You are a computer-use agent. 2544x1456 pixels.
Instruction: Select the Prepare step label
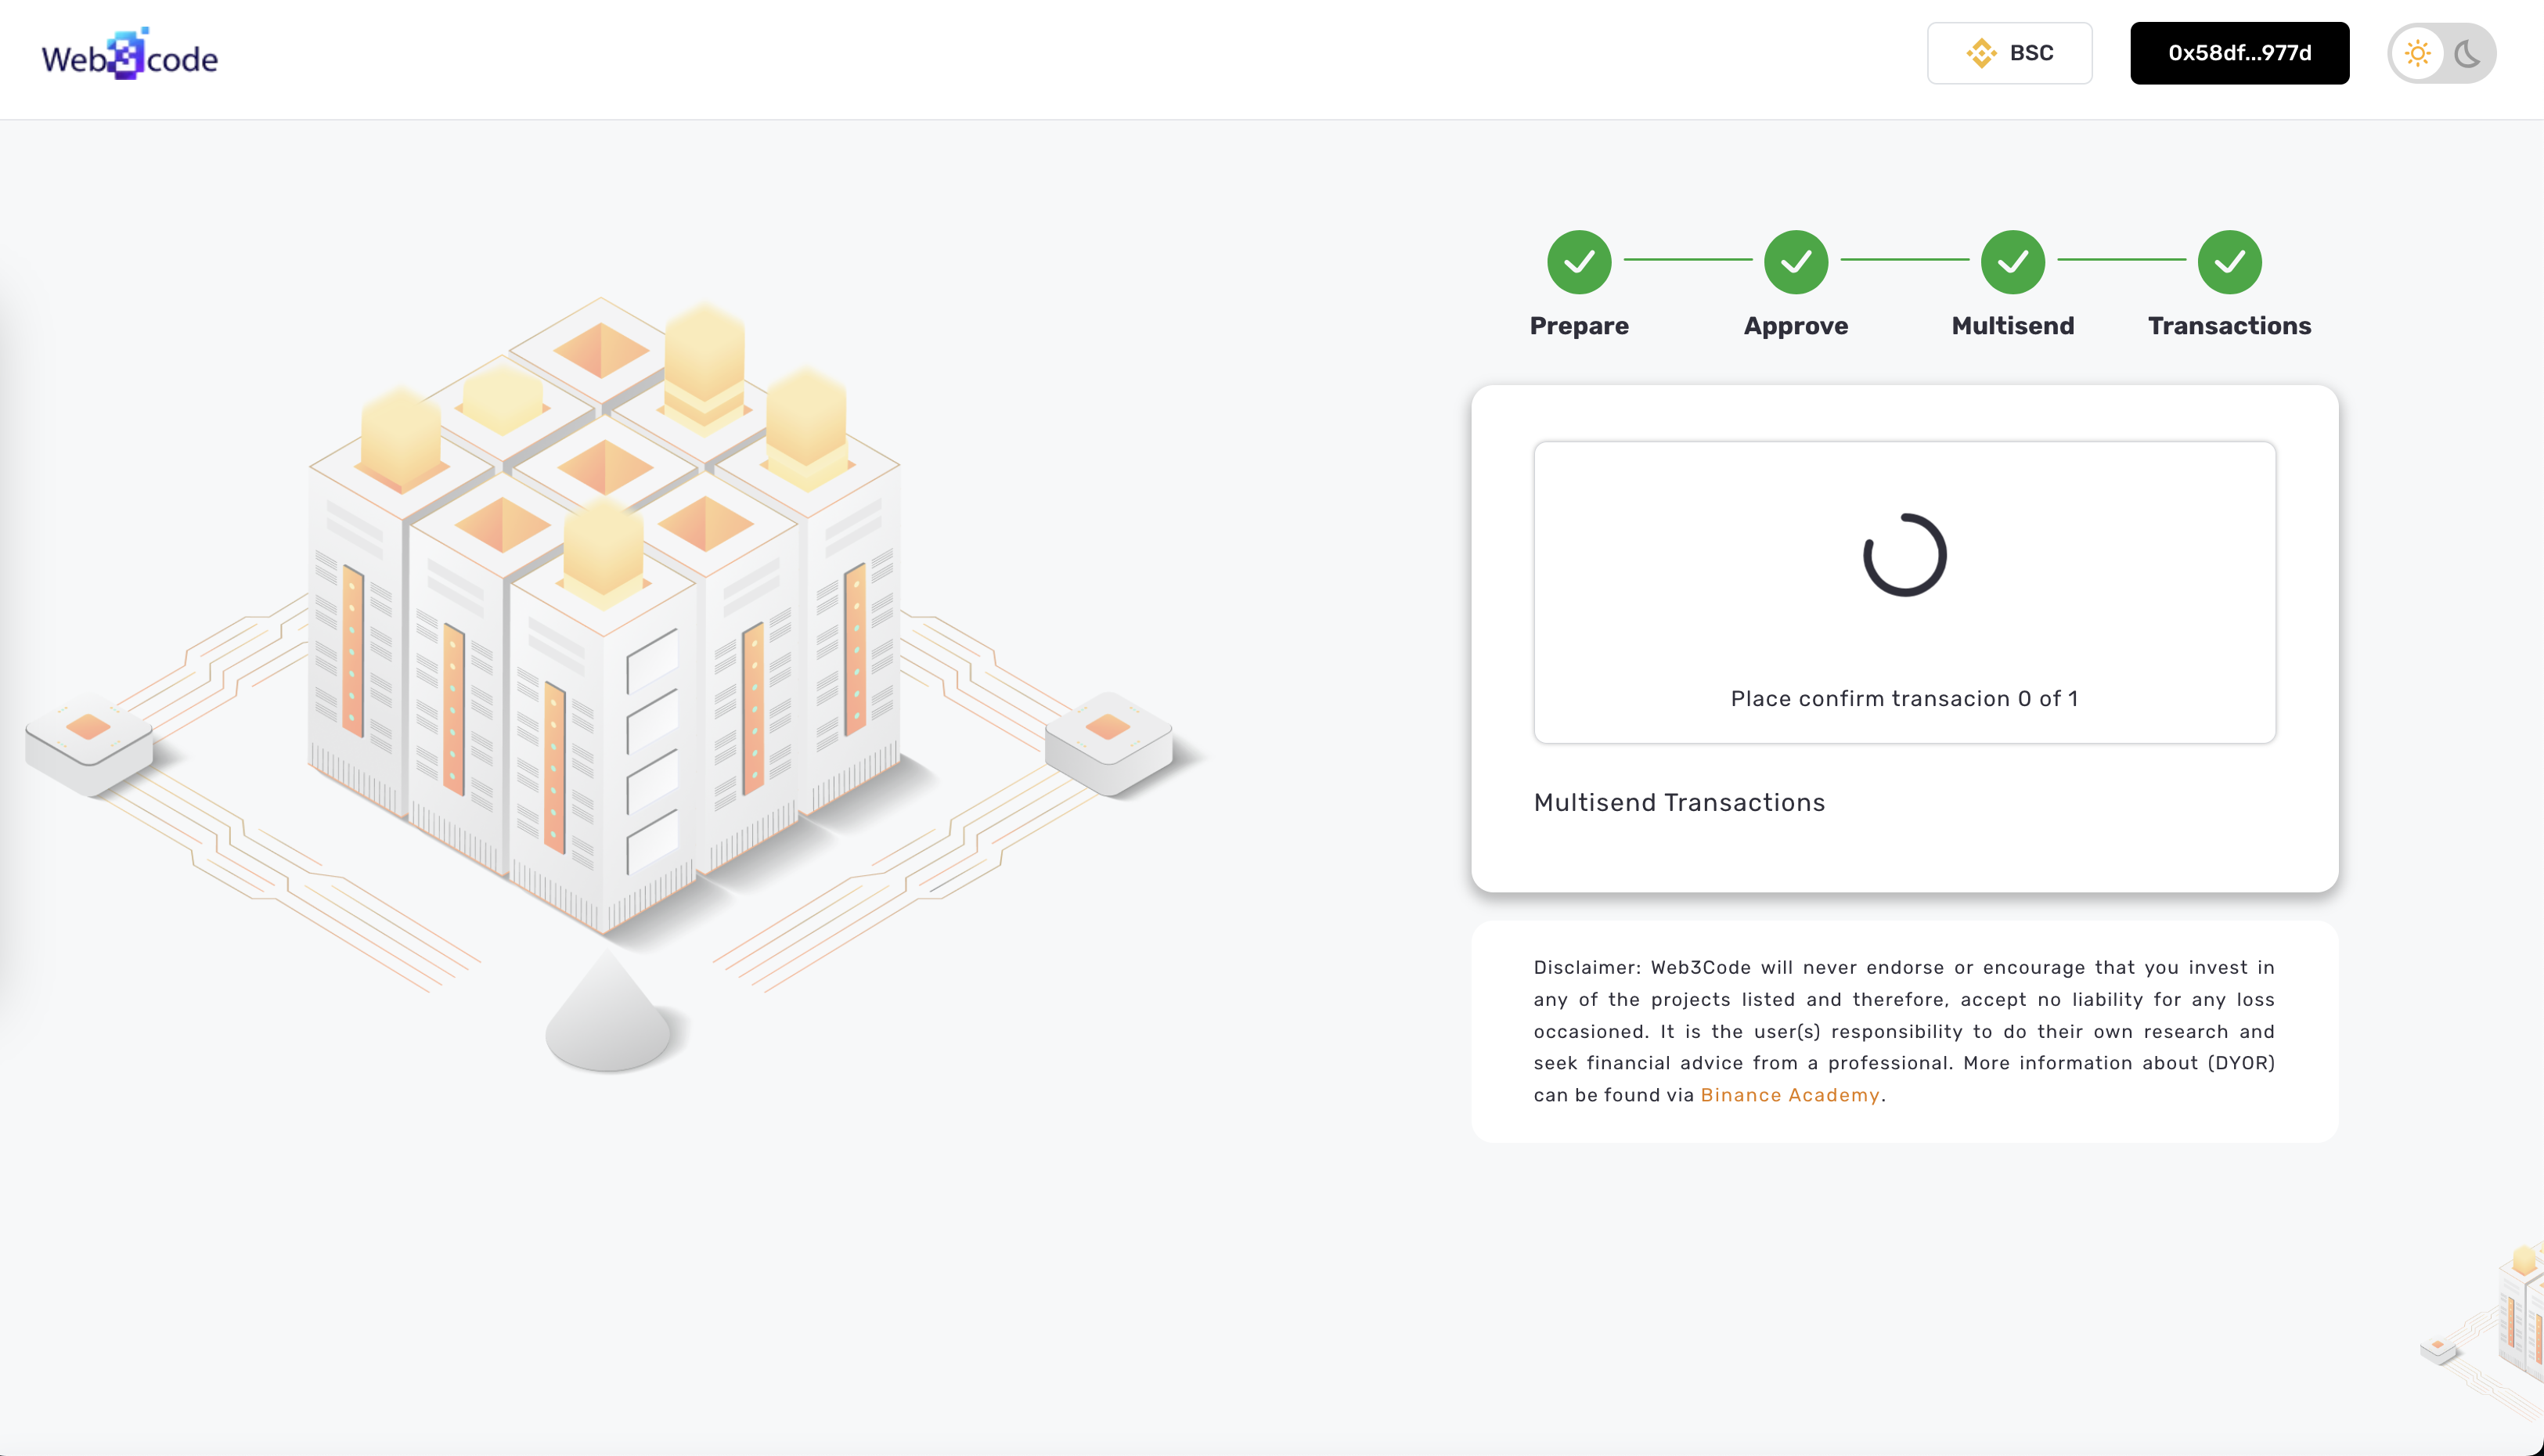click(1579, 326)
